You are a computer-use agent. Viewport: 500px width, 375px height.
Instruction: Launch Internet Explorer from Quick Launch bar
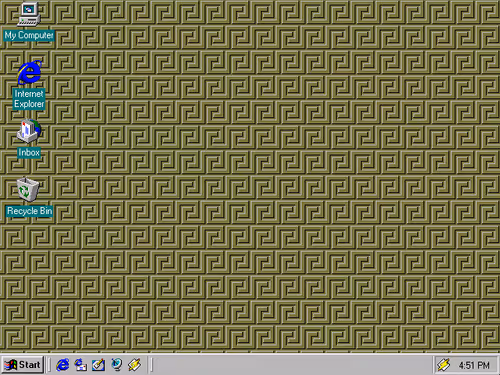pyautogui.click(x=63, y=365)
